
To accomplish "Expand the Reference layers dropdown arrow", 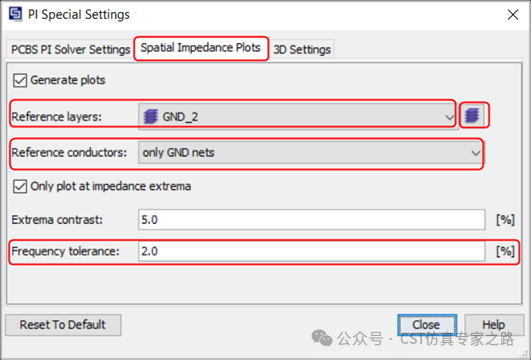I will click(449, 117).
